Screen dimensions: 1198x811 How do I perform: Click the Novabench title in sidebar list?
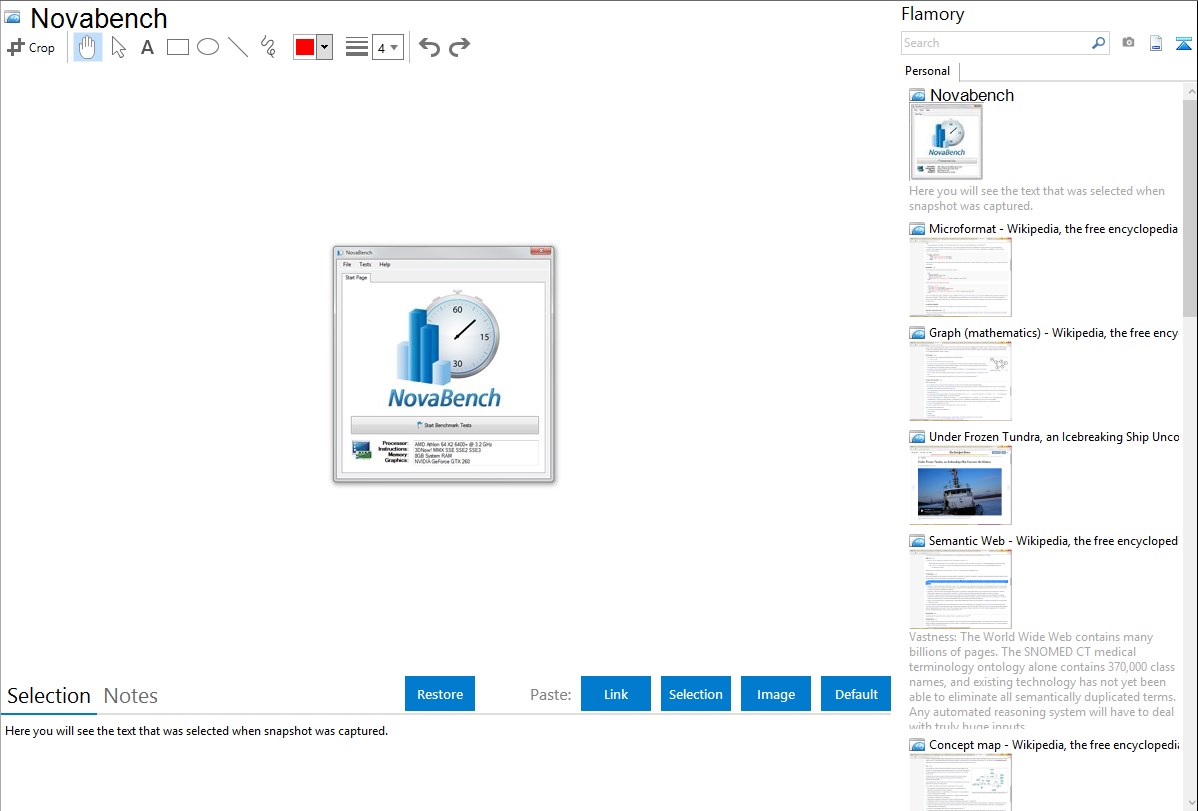(x=972, y=96)
